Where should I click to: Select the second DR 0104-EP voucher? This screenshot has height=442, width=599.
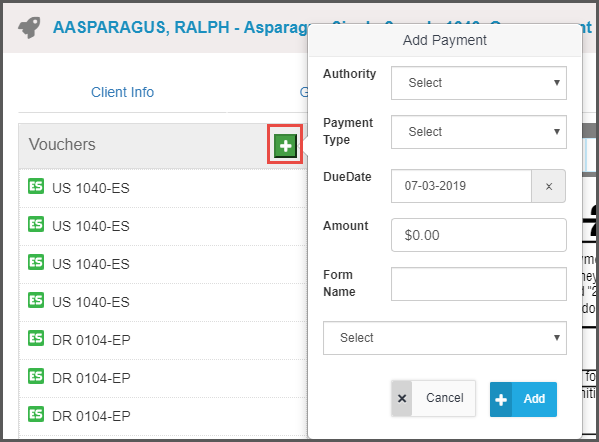91,378
